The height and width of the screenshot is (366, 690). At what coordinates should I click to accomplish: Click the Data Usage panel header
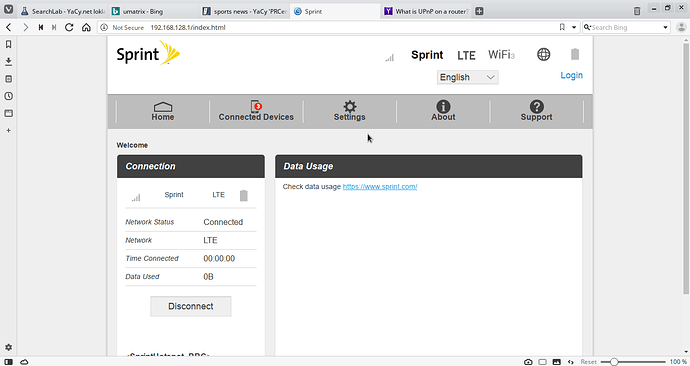(x=429, y=166)
